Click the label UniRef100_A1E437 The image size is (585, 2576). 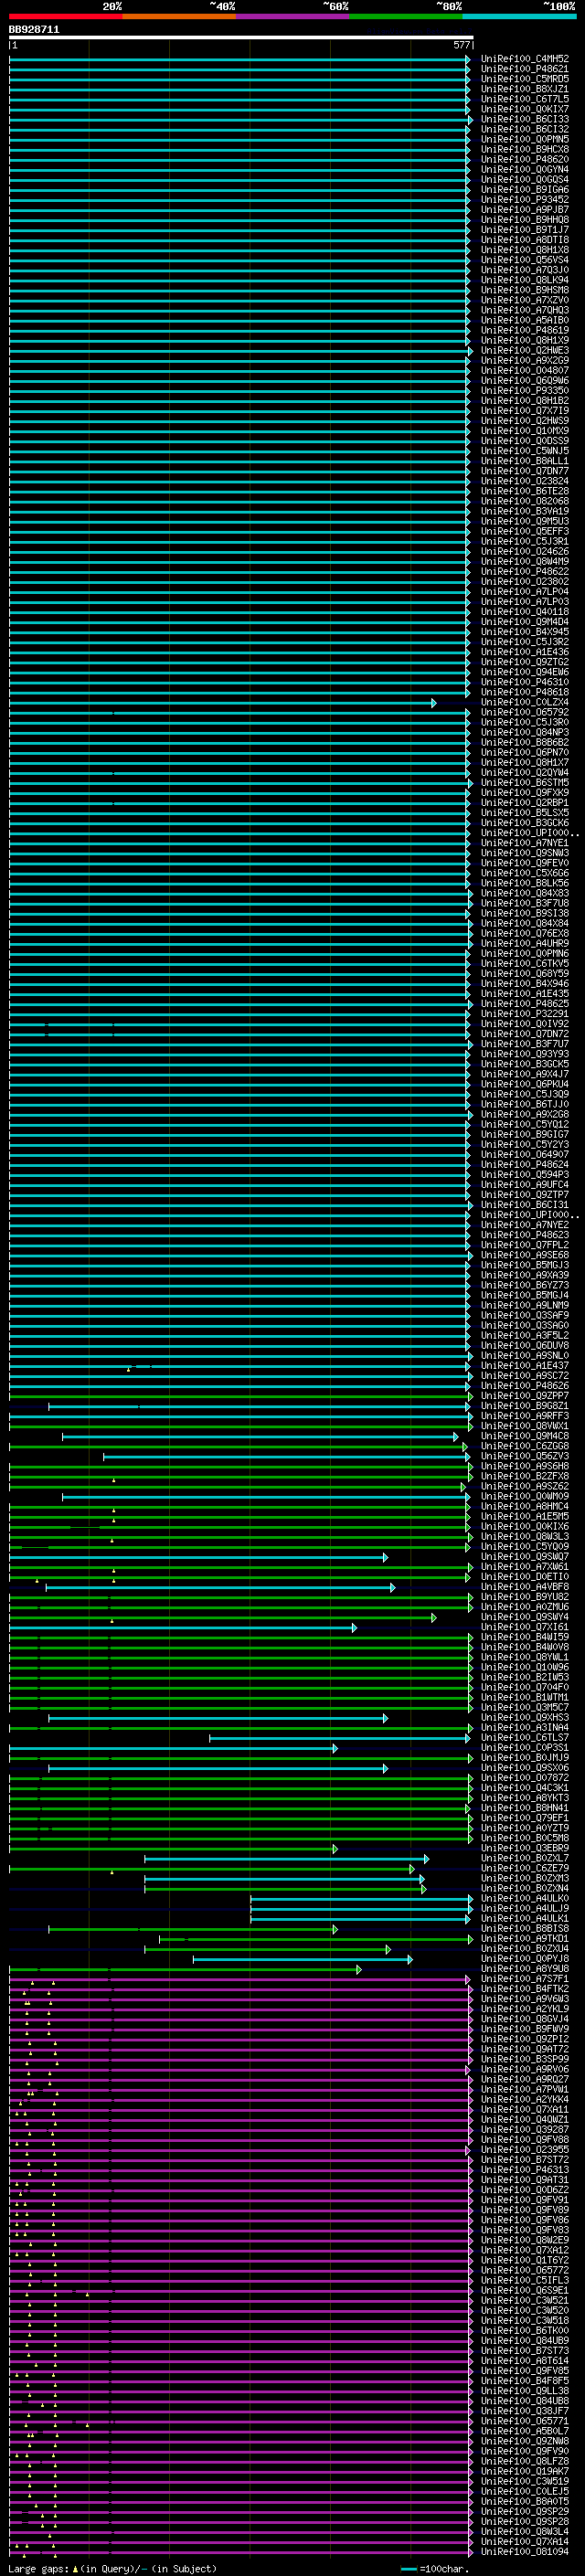tap(525, 1366)
